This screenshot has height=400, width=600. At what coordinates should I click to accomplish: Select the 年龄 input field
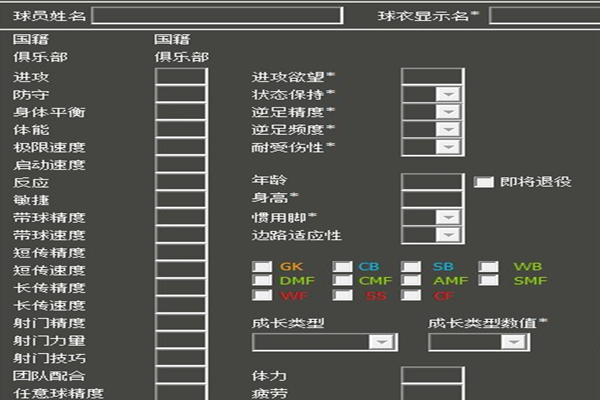point(431,182)
